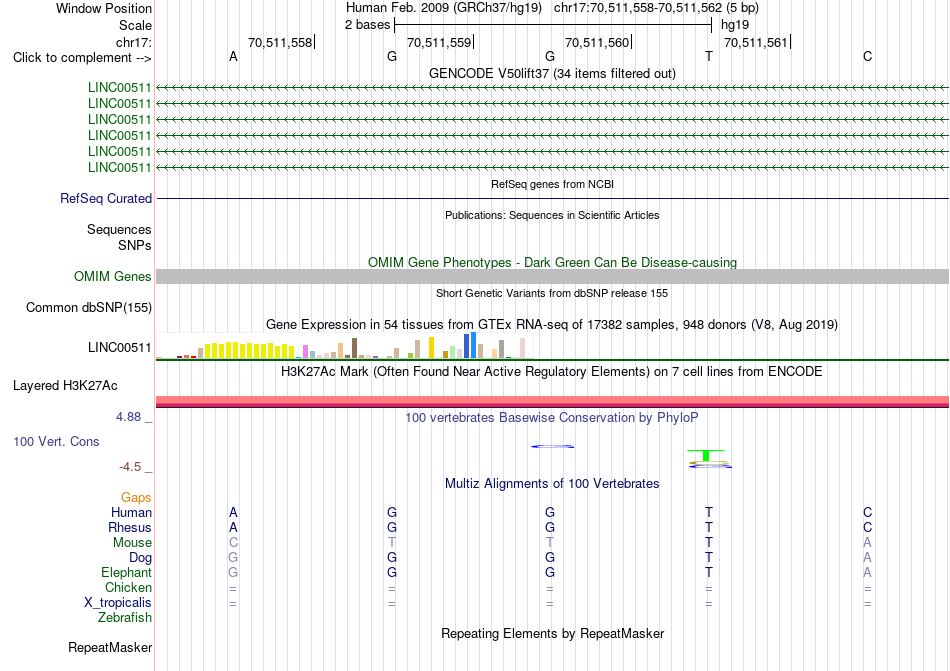
Task: Click the '2 bases' scale text
Action: point(367,25)
